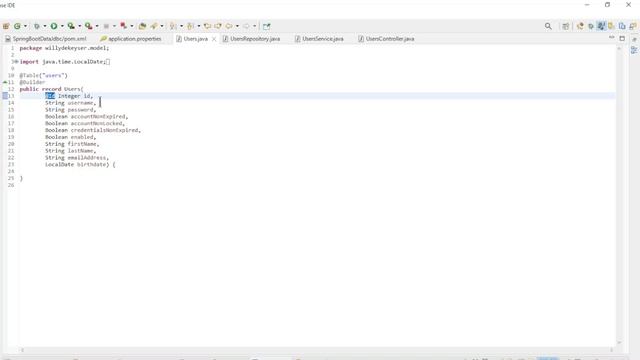Screen dimensions: 640x360
Task: Click the horizontal scrollbar left arrow
Action: point(22,350)
